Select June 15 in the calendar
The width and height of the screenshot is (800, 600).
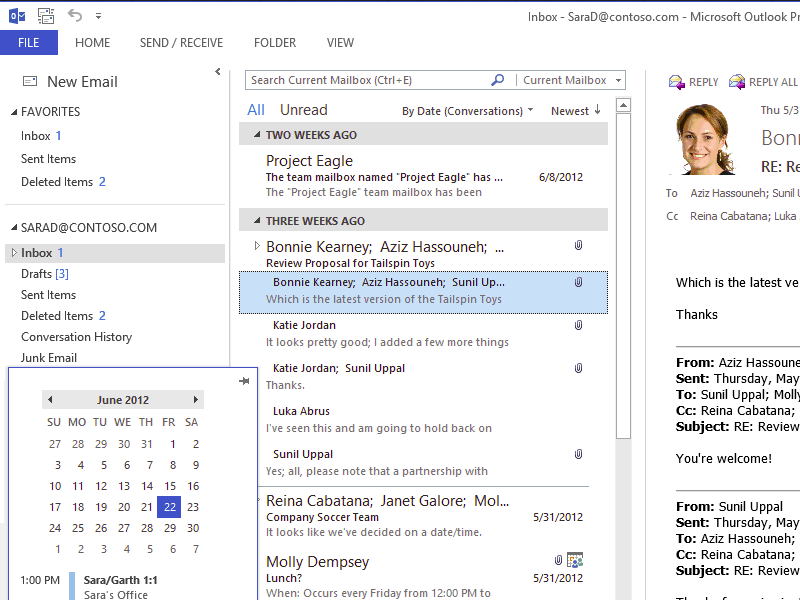(170, 486)
